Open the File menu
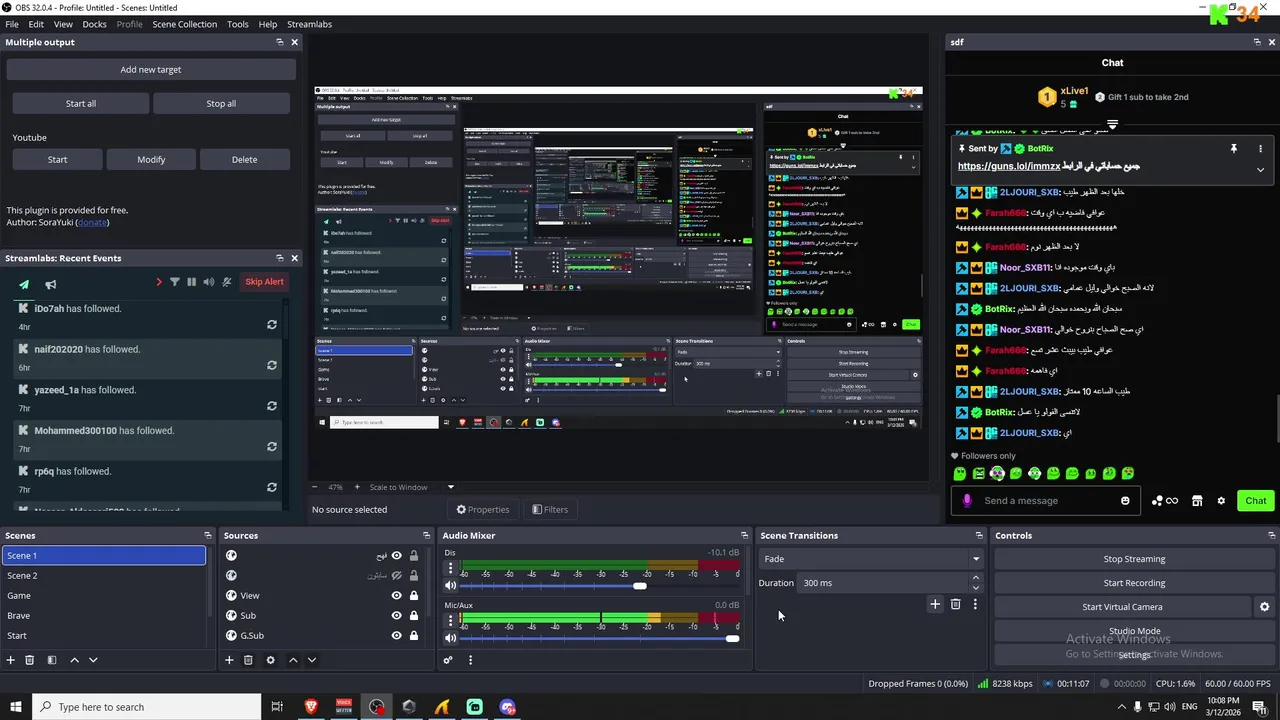Screen dimensions: 1280x720 tap(12, 24)
